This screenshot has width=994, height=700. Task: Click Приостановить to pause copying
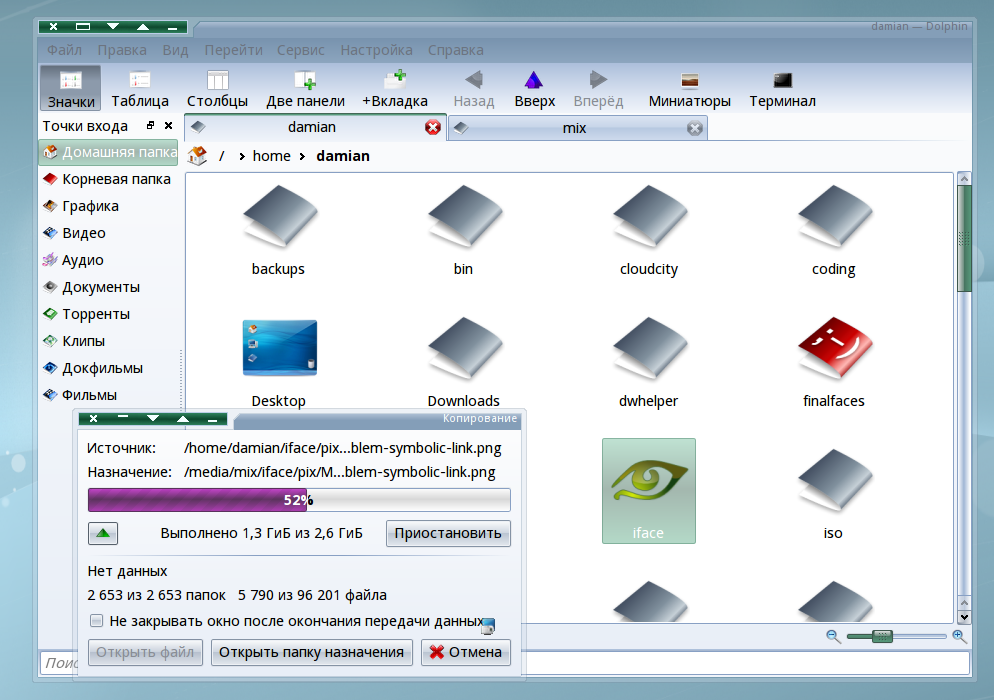point(448,533)
